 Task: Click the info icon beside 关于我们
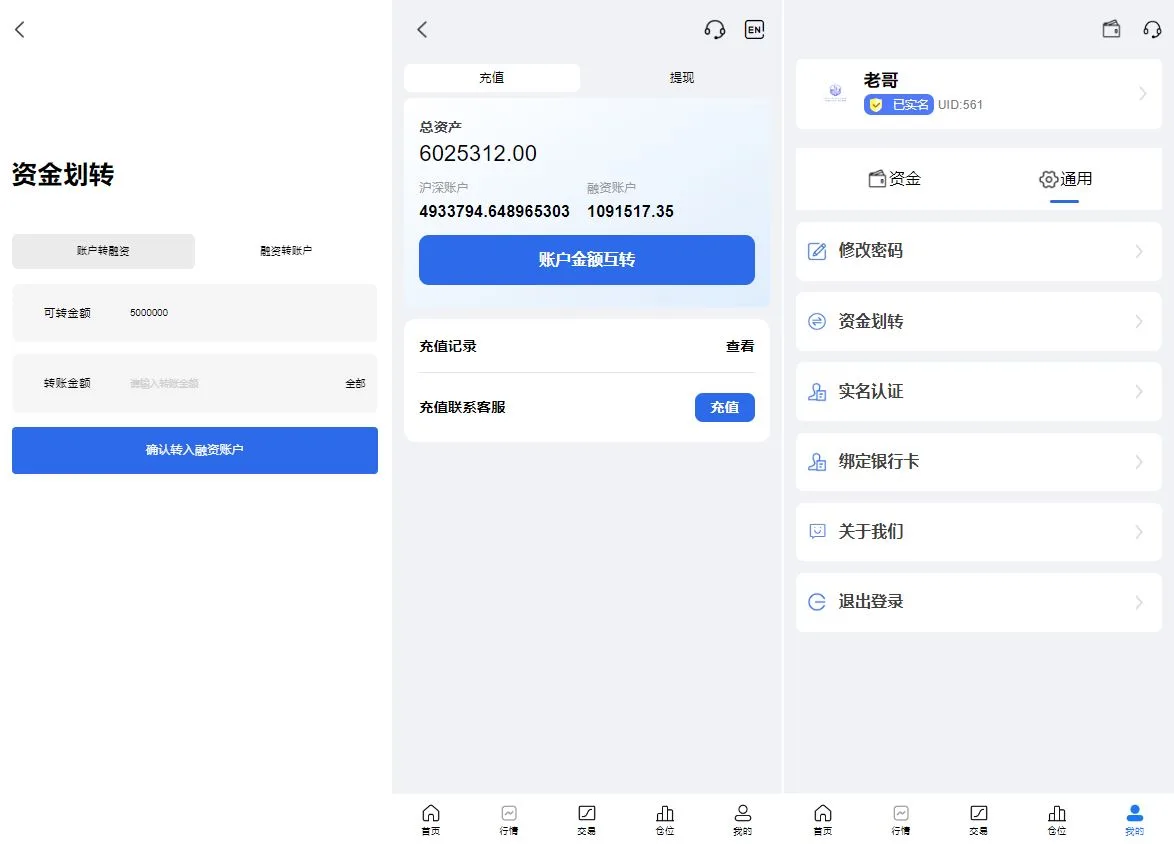(x=817, y=532)
